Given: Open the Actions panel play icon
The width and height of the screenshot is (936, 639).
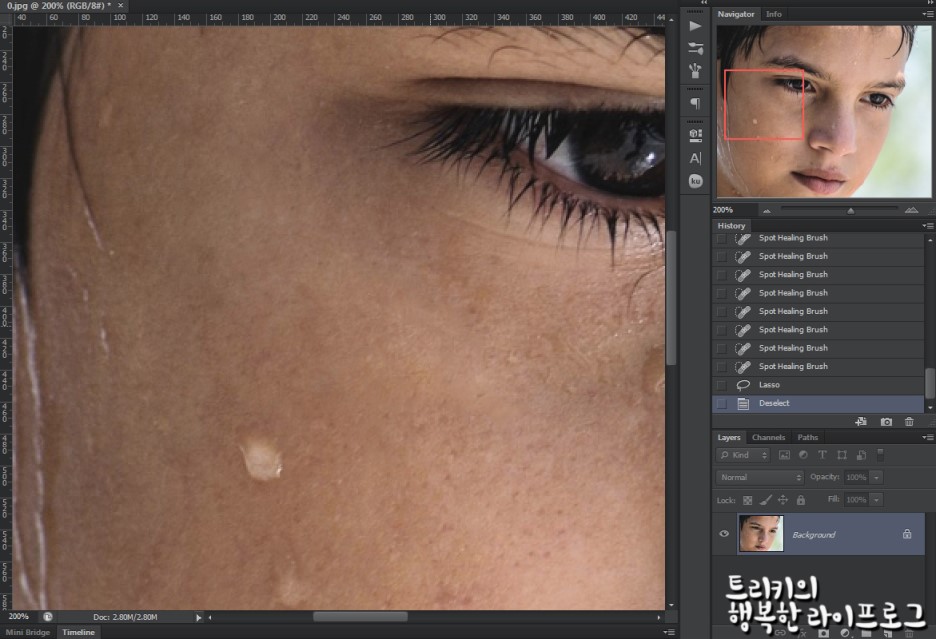Looking at the screenshot, I should coord(695,25).
